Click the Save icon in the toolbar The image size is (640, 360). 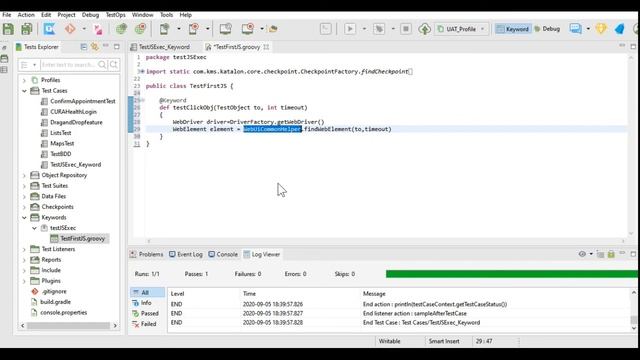click(x=8, y=29)
